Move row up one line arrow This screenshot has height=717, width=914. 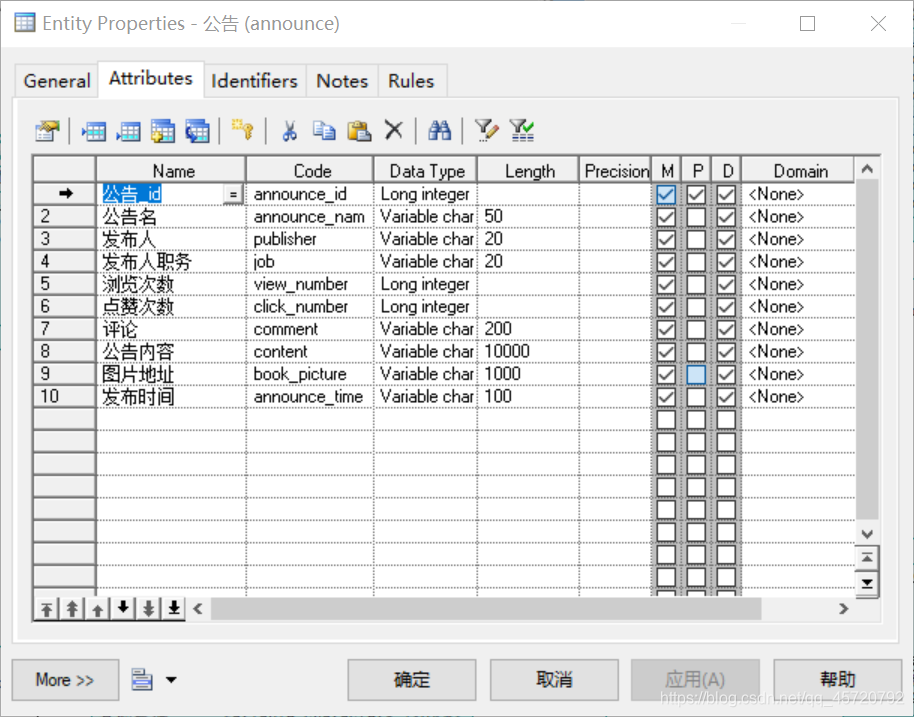click(97, 609)
